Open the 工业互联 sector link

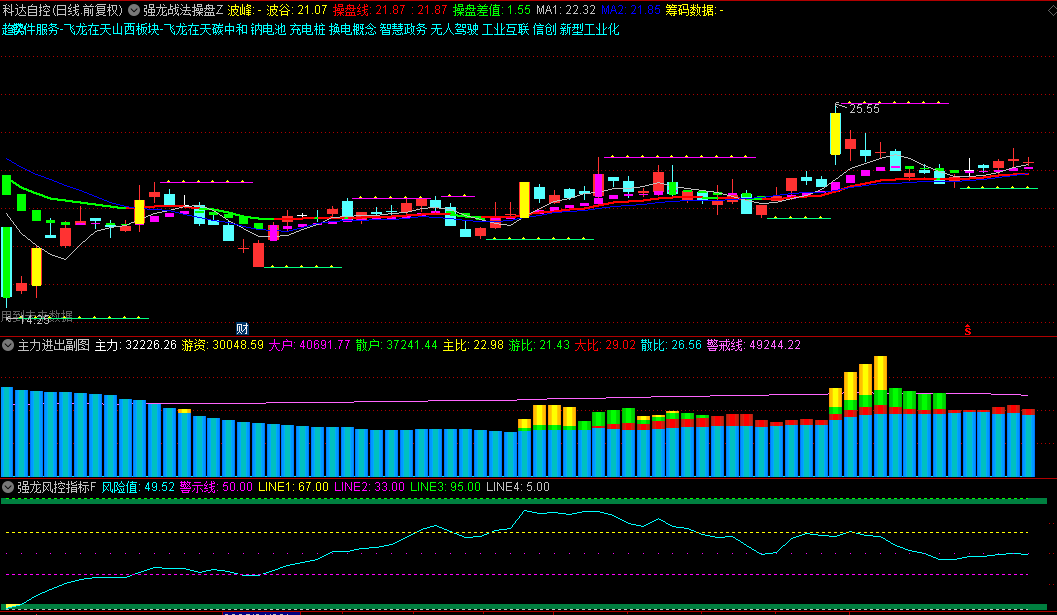506,29
